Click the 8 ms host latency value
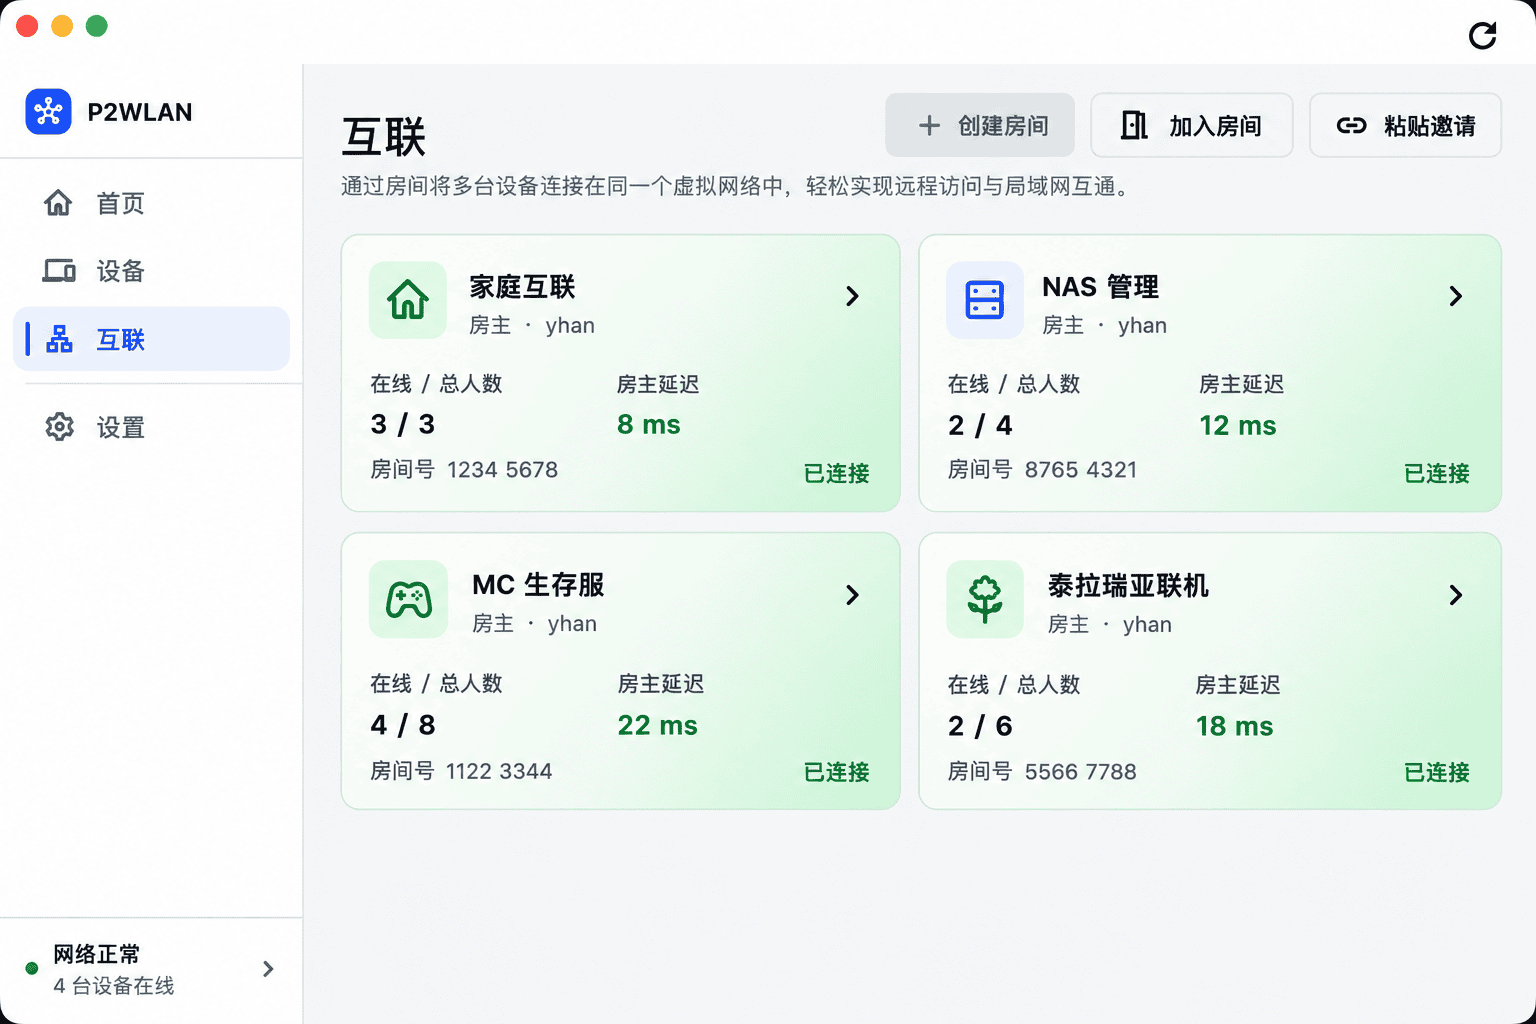 pyautogui.click(x=649, y=424)
